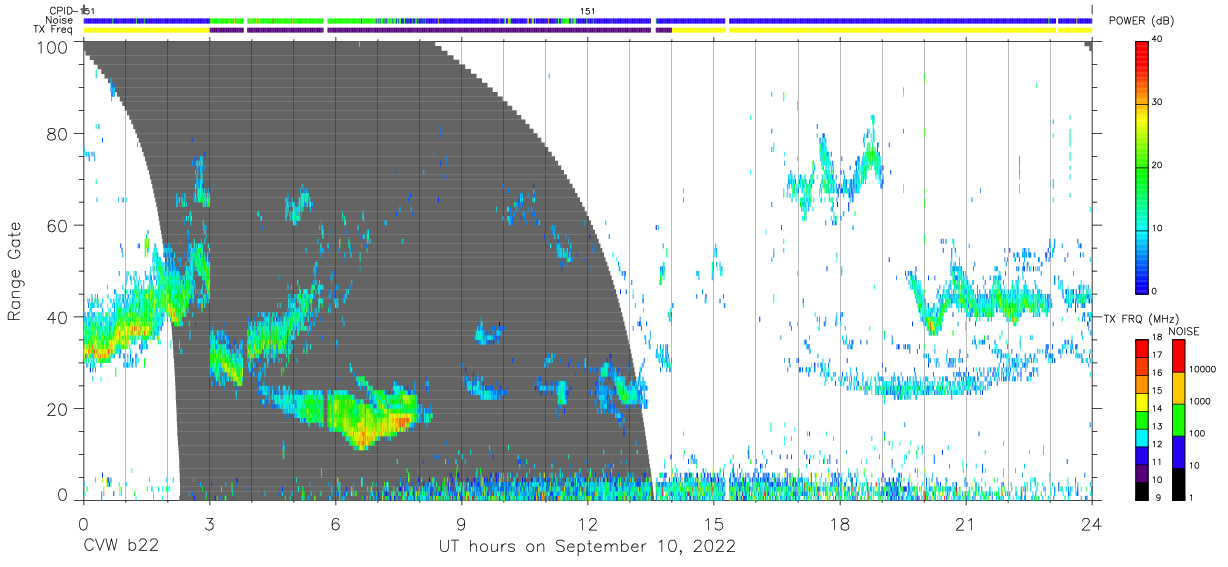
Task: Click the x-axis hour tick "12"
Action: (x=587, y=524)
